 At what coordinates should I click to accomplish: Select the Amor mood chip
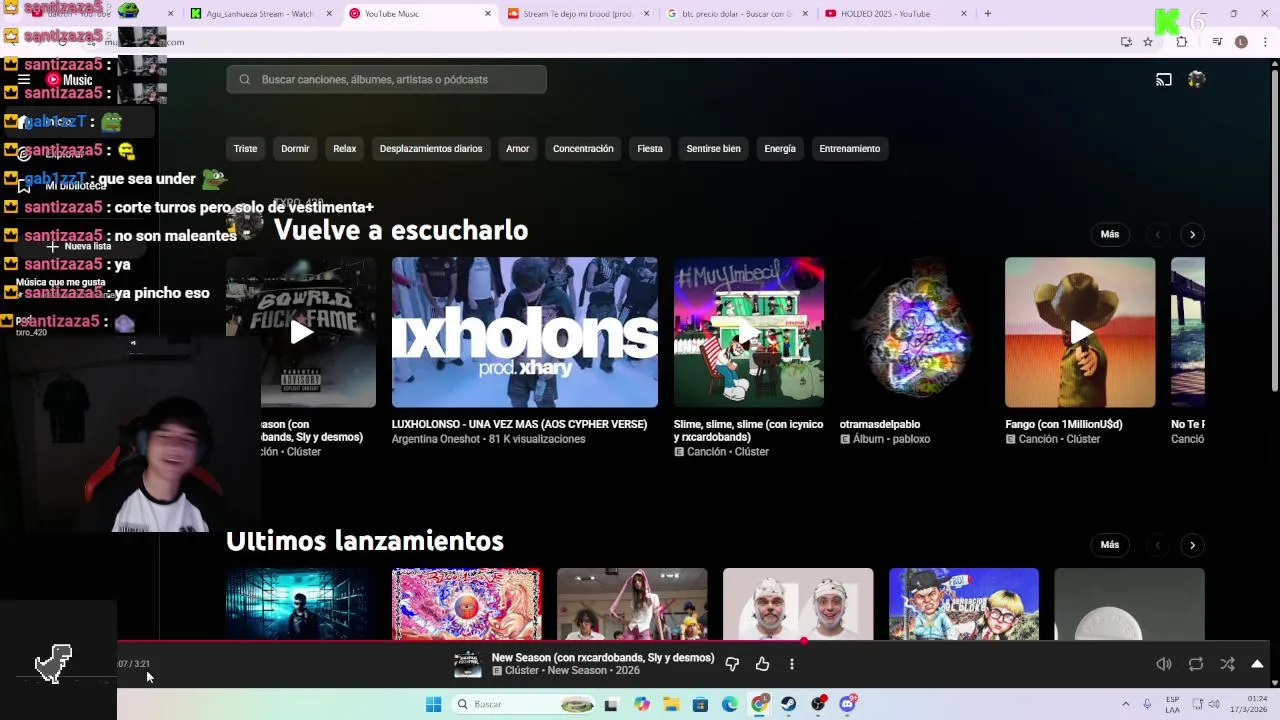[x=517, y=149]
